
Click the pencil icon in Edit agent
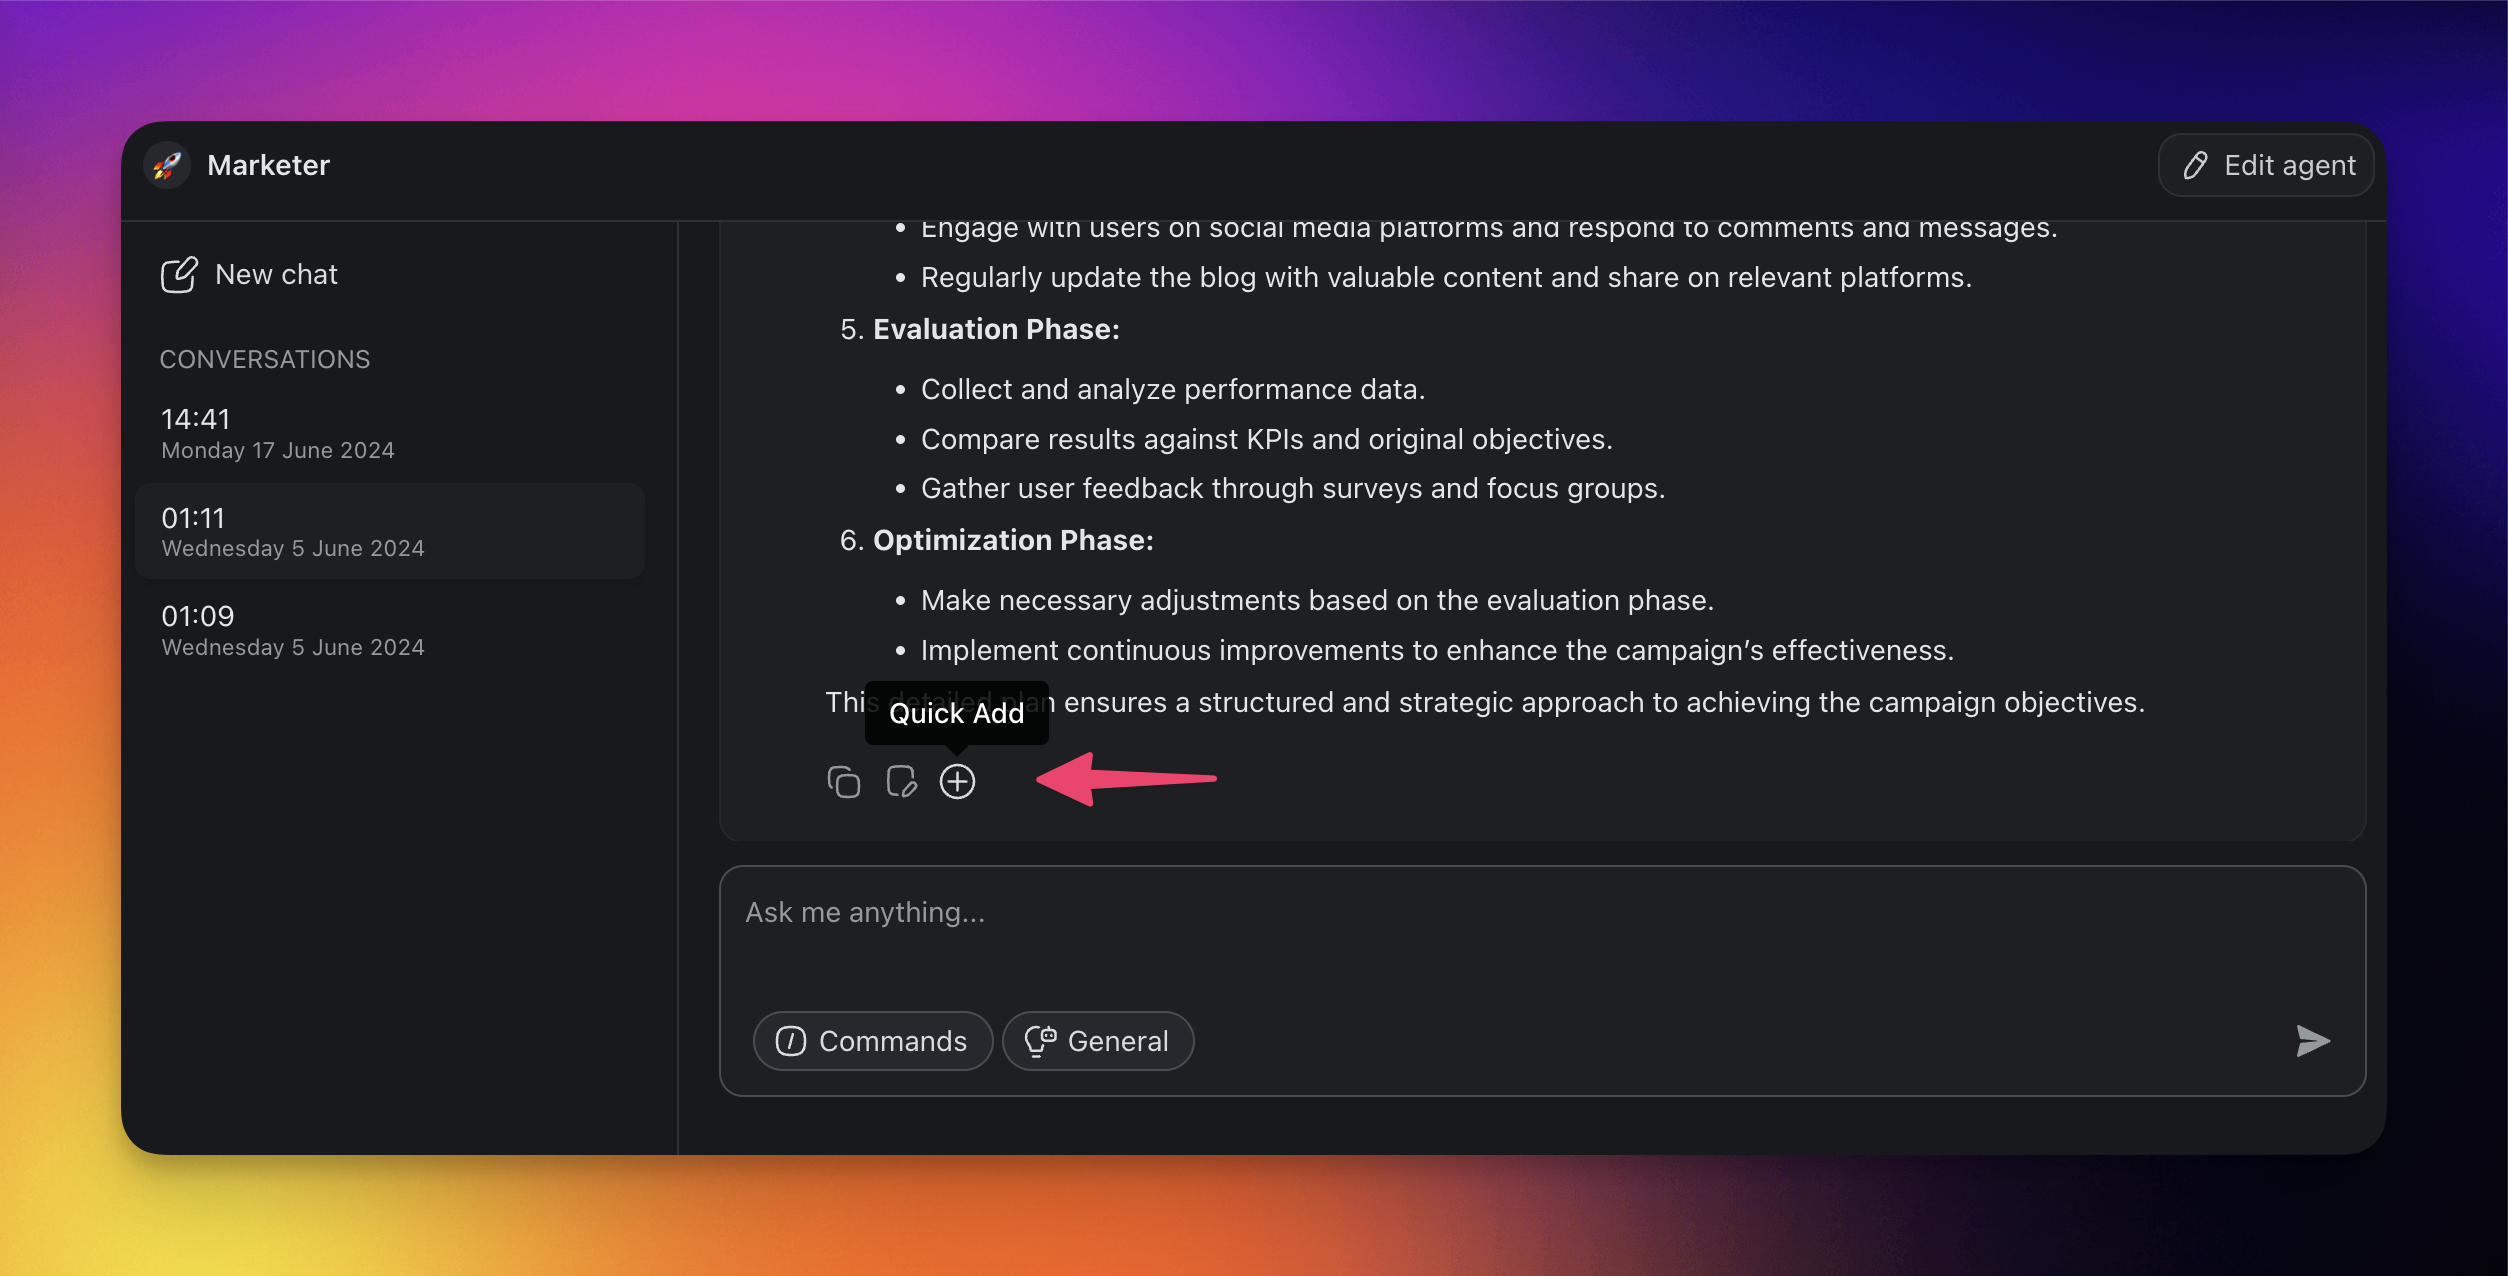pos(2195,165)
